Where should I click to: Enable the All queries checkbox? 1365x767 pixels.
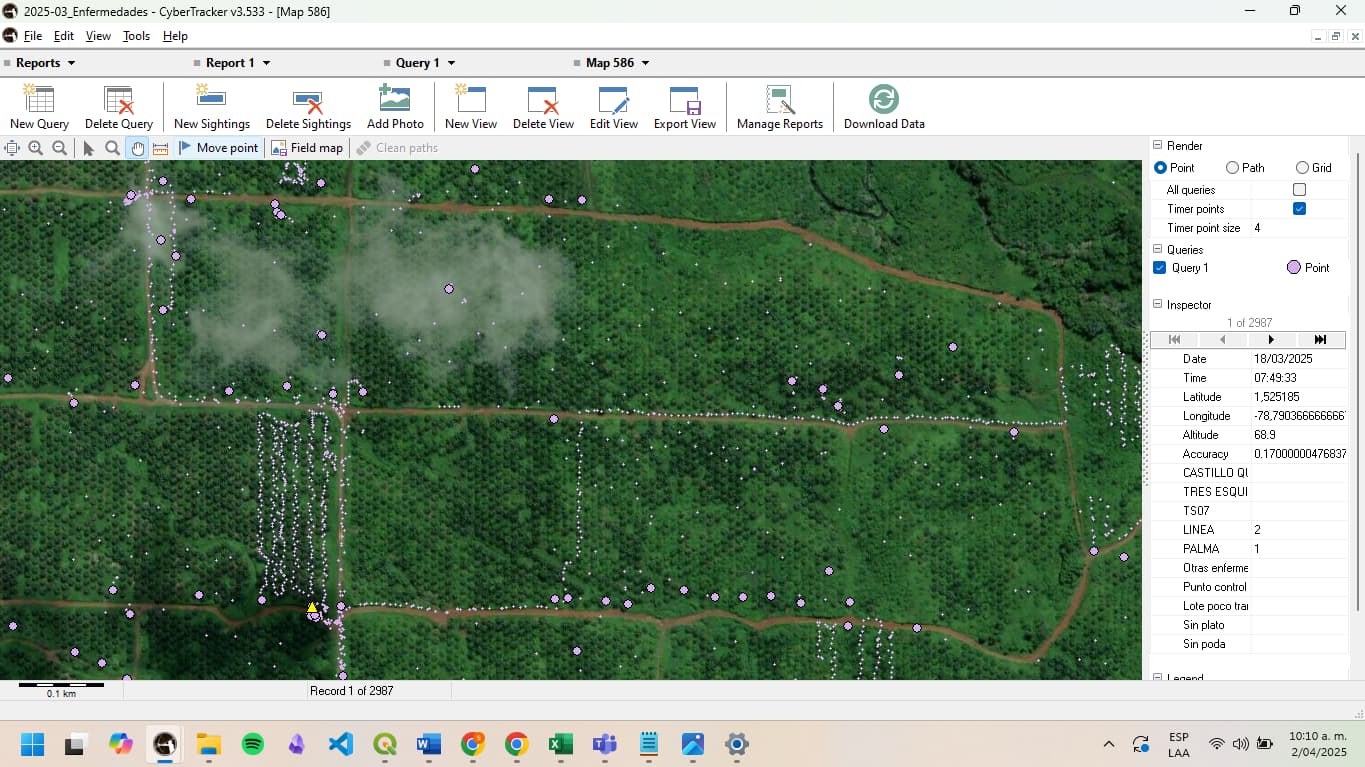coord(1299,190)
